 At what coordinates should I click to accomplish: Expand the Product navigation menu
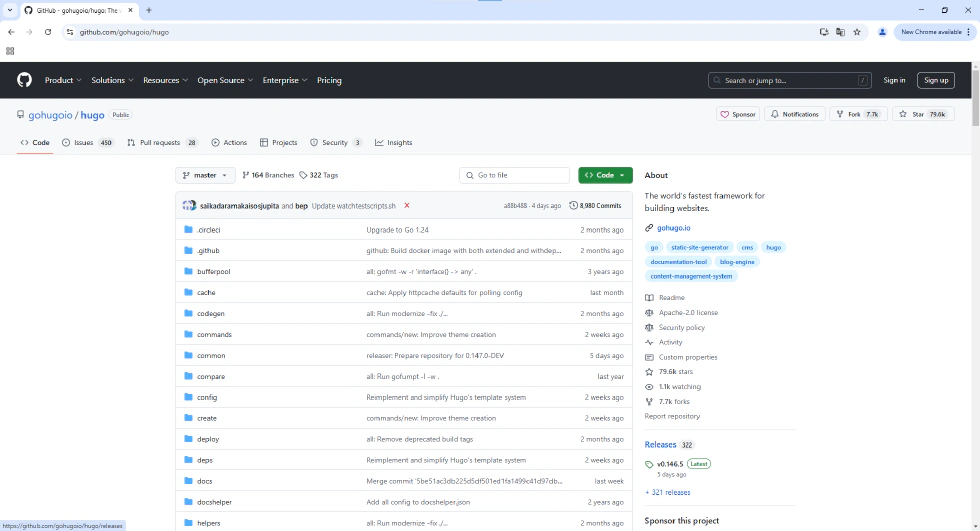[62, 80]
